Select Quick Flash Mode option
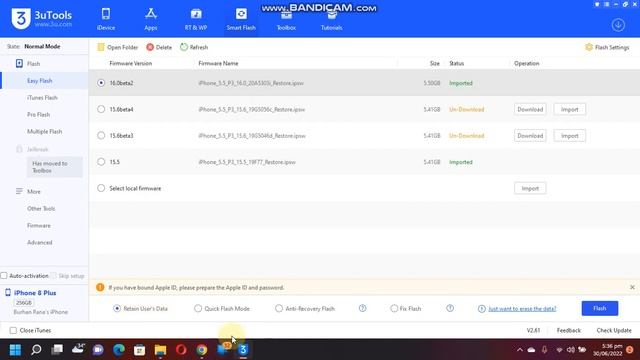This screenshot has height=360, width=640. point(198,309)
